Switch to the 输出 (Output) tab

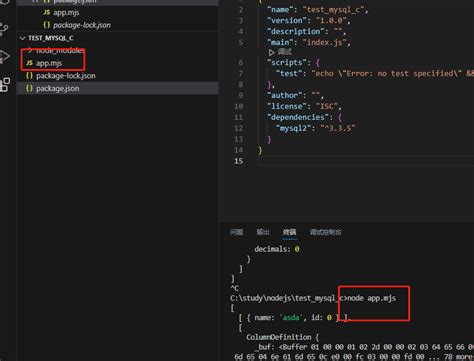click(263, 232)
